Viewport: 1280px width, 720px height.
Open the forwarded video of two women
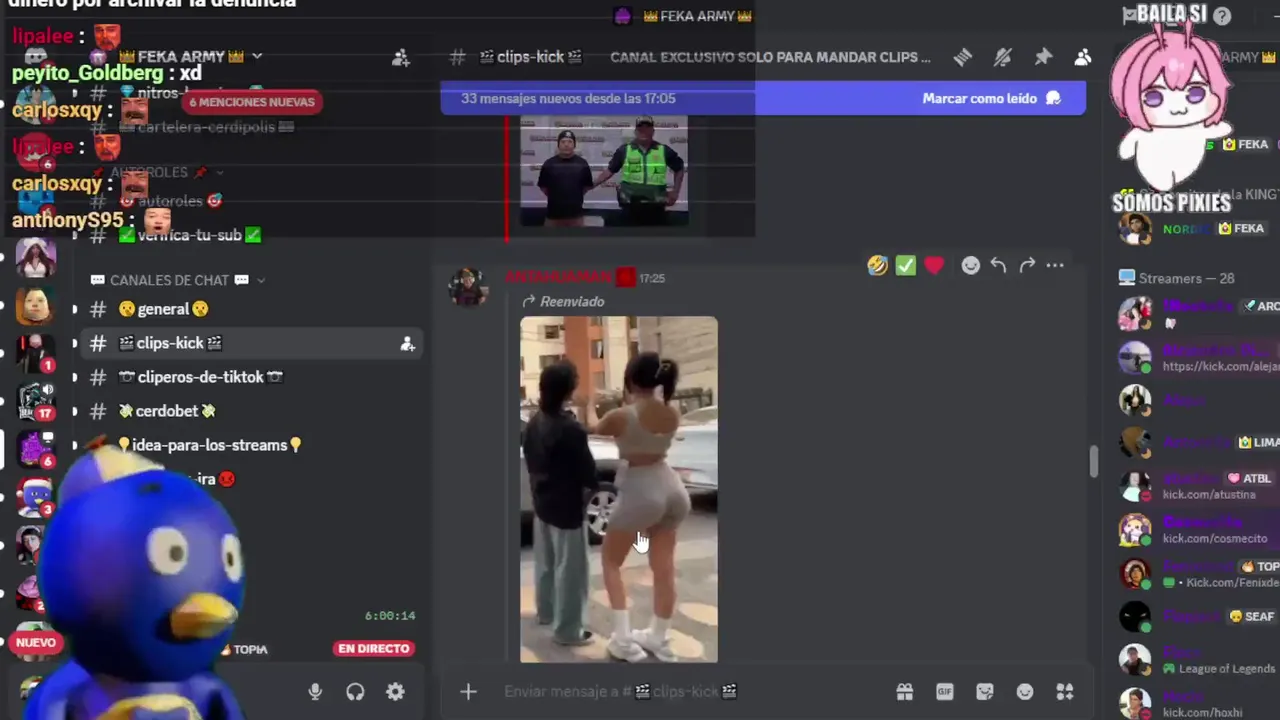coord(618,489)
